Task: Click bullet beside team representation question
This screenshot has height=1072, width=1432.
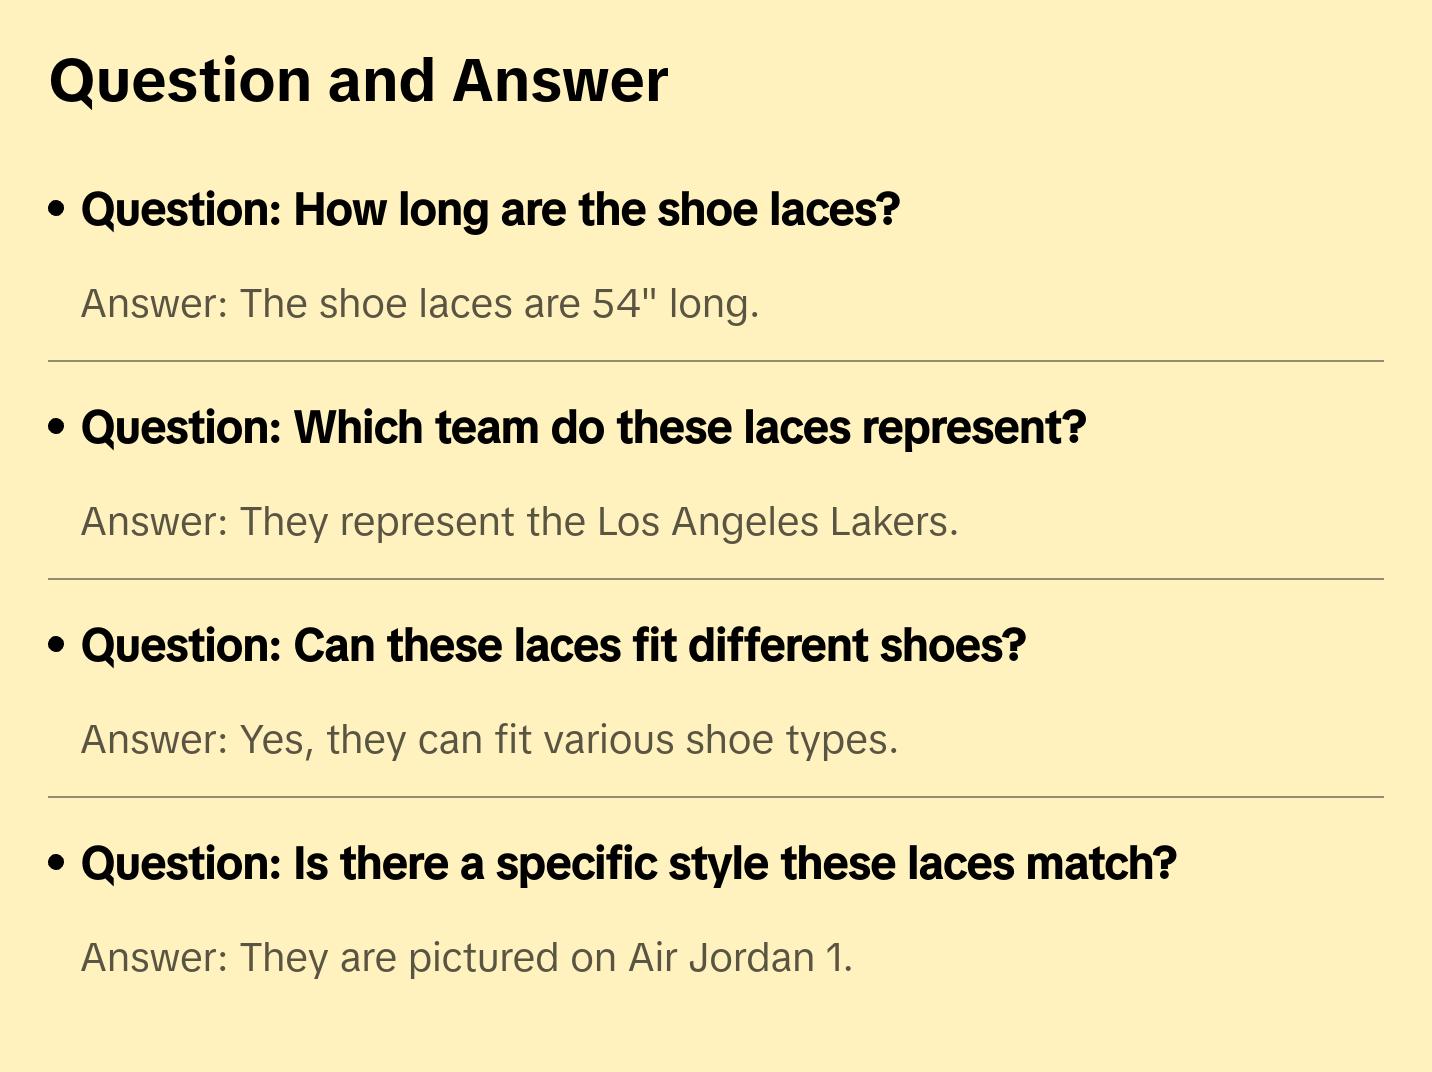Action: point(57,428)
